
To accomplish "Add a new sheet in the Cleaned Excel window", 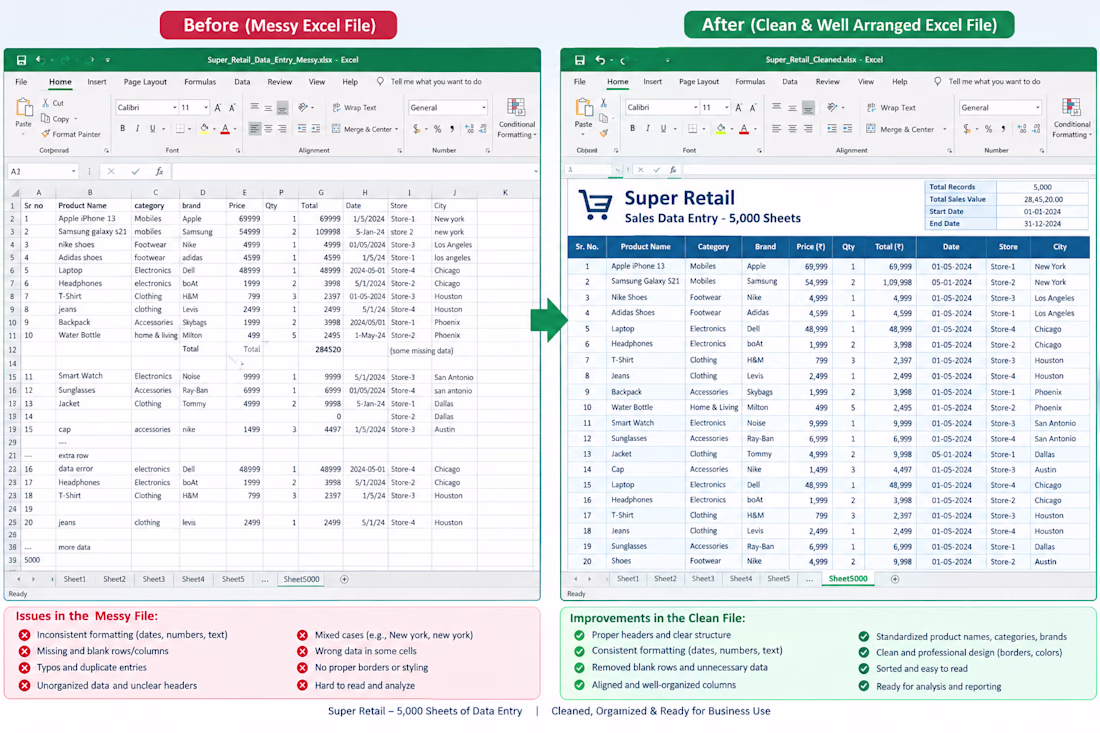I will (x=894, y=579).
